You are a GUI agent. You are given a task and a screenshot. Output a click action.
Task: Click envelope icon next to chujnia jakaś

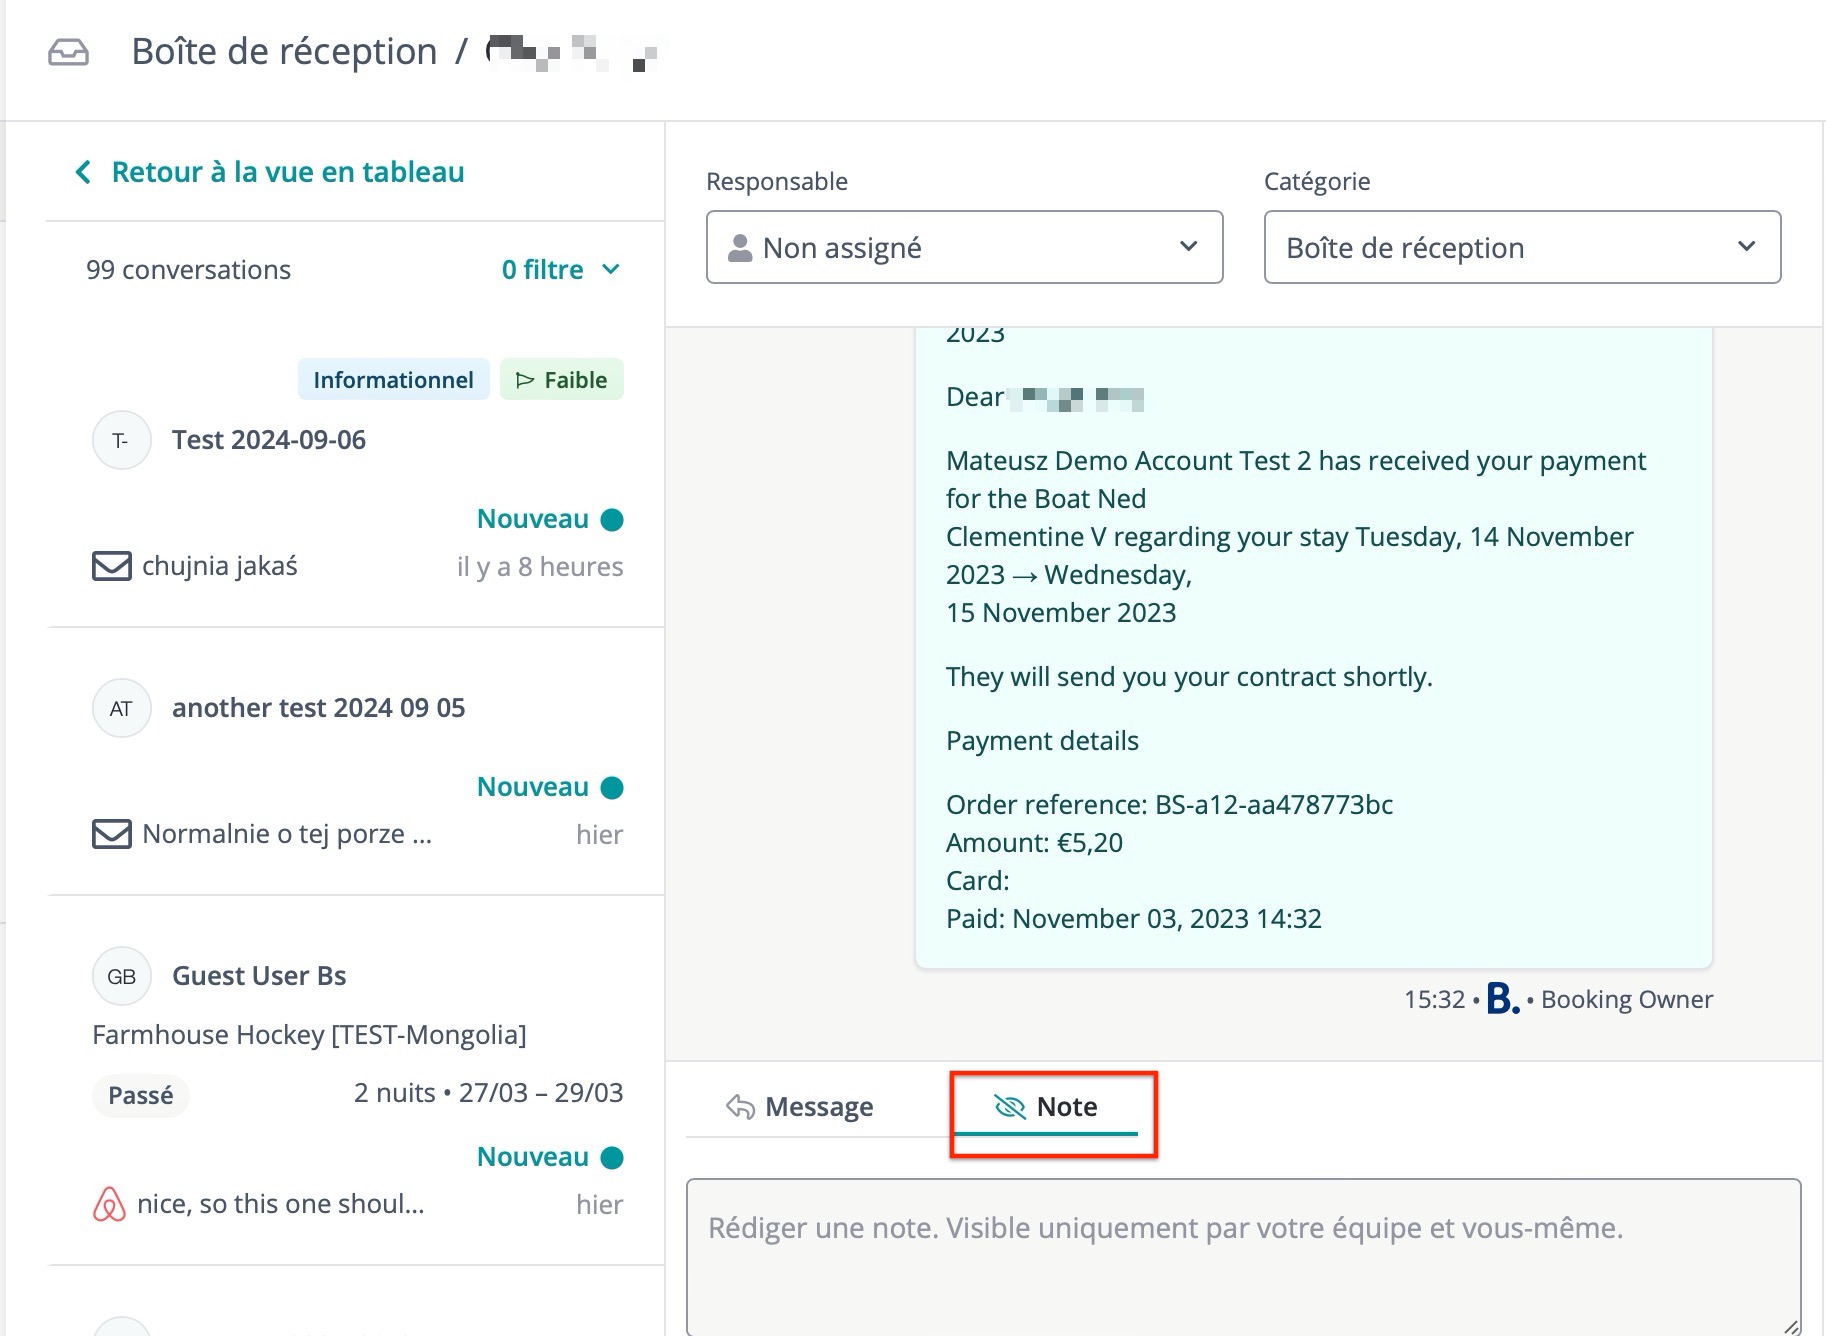pyautogui.click(x=111, y=566)
